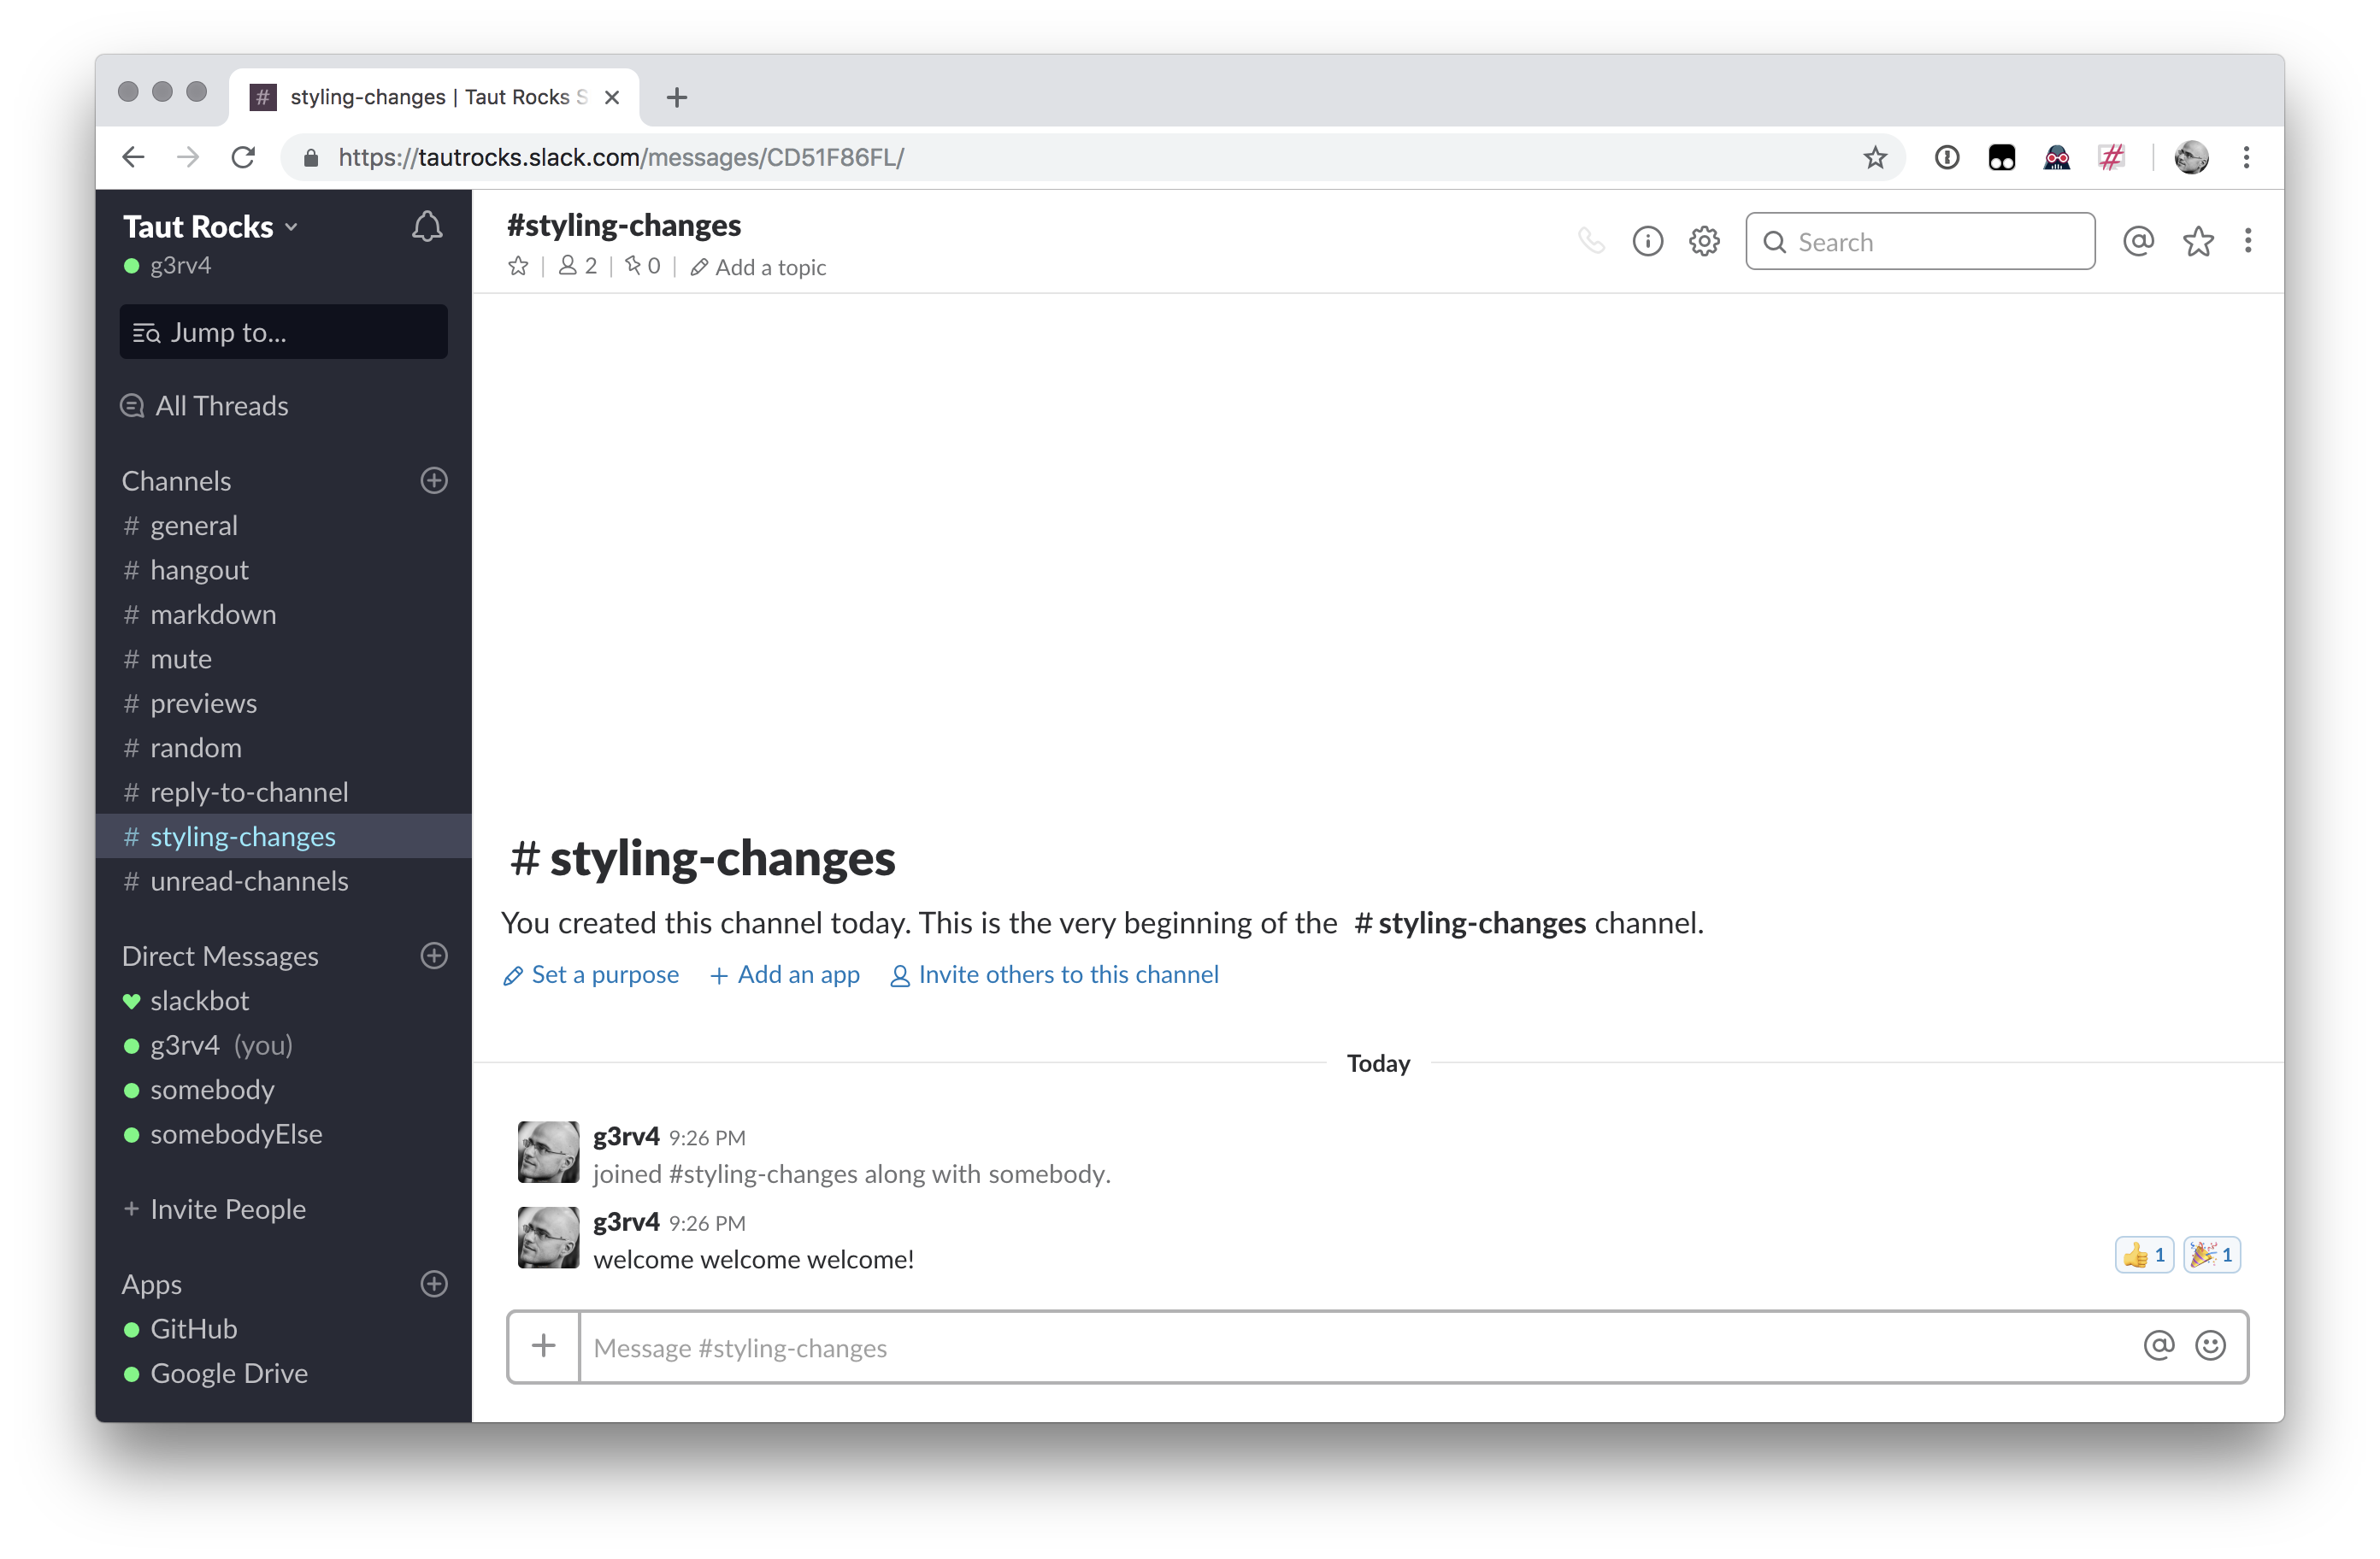Open a new browser tab

[x=677, y=98]
